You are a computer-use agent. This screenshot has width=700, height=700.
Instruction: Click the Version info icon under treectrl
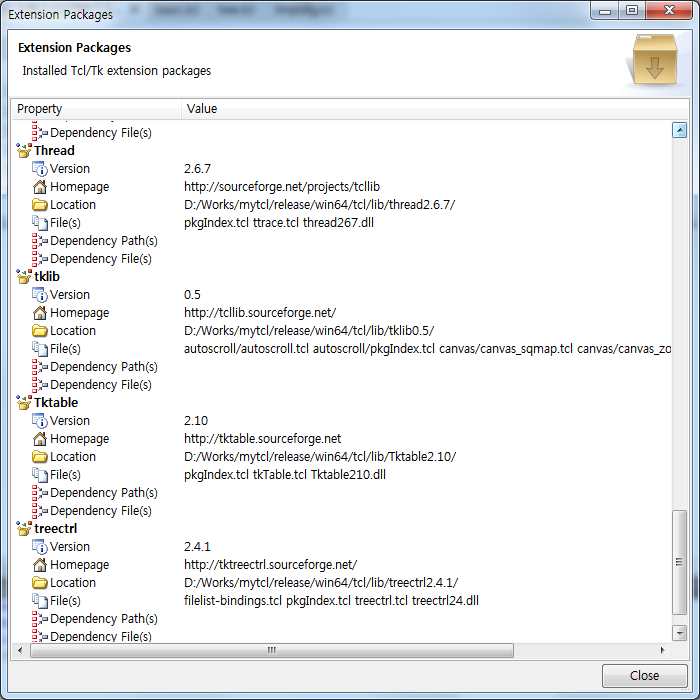coord(40,546)
